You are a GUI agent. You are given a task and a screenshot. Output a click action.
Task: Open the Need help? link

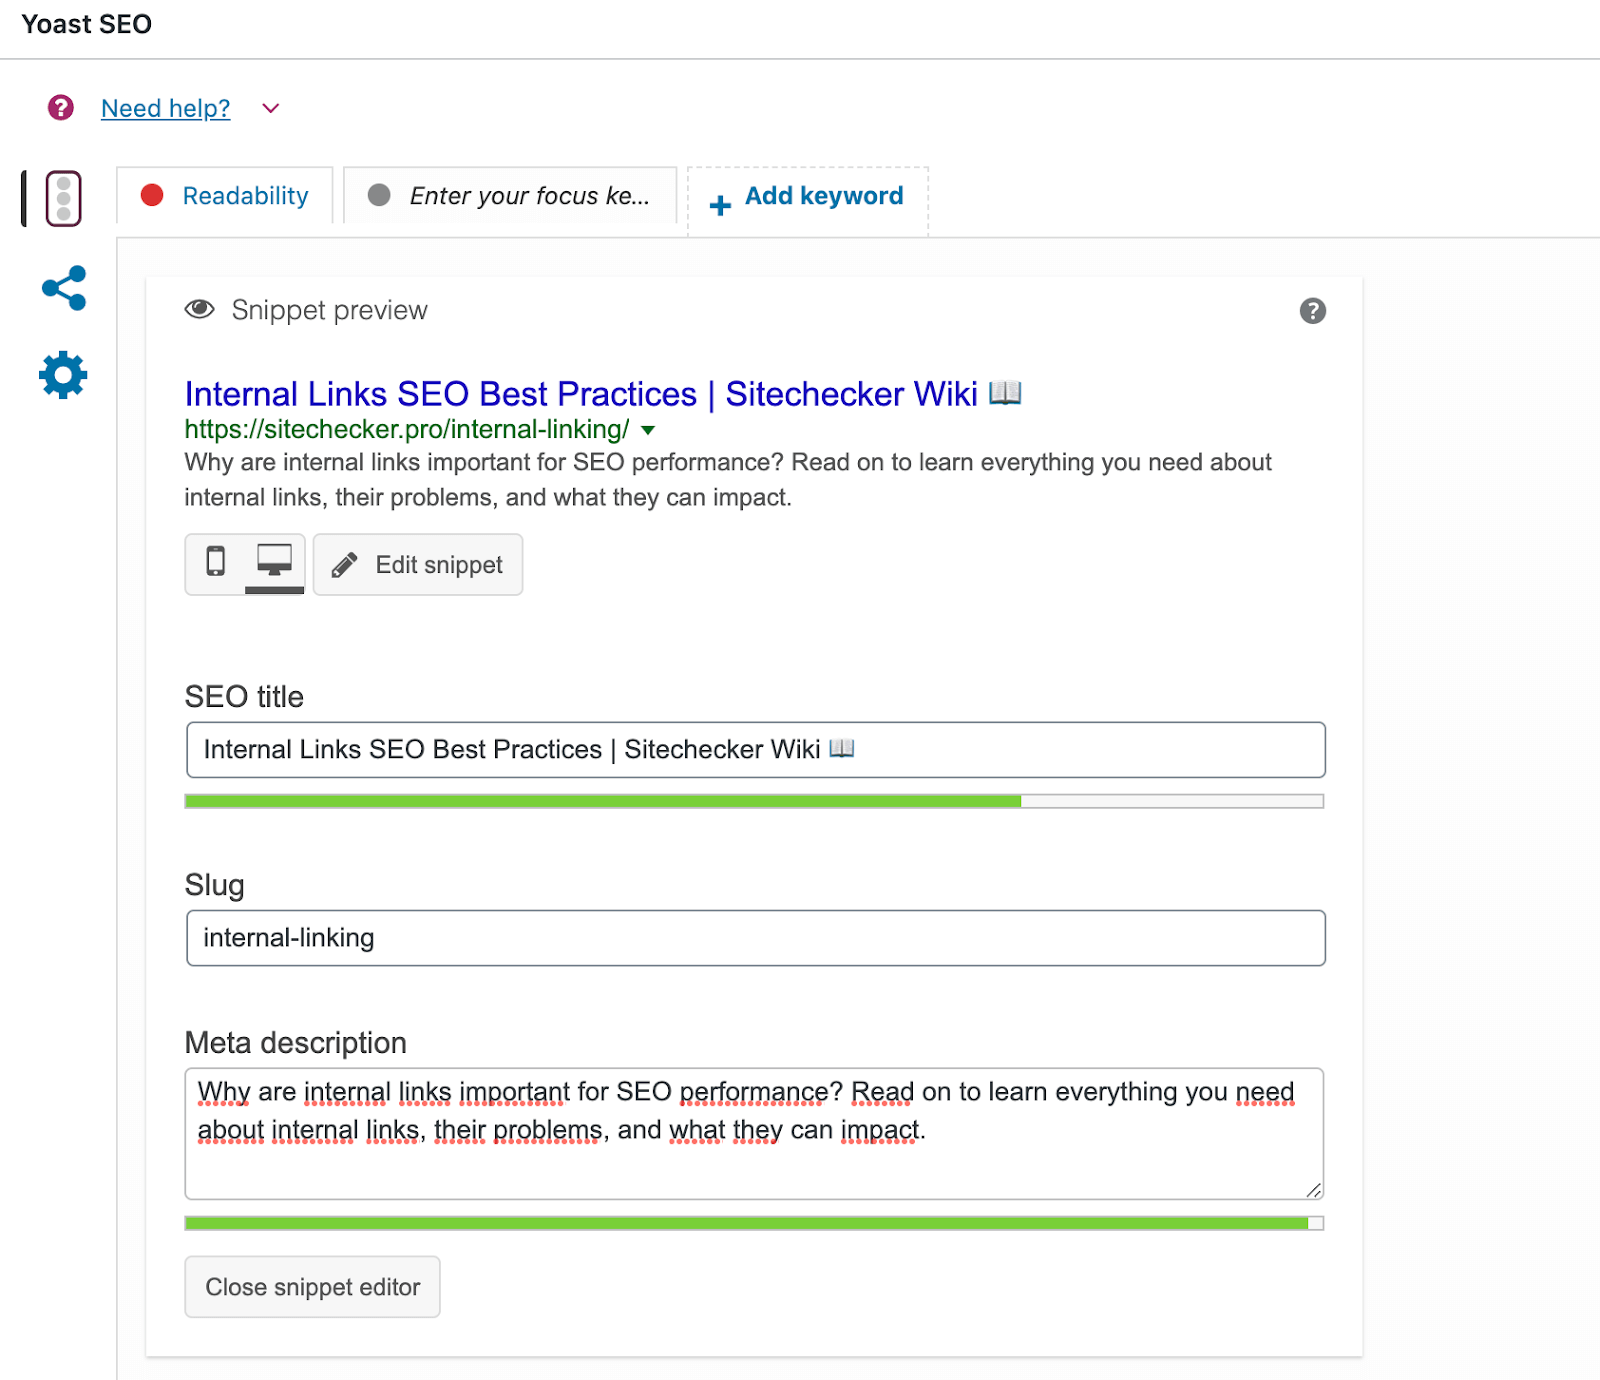166,108
